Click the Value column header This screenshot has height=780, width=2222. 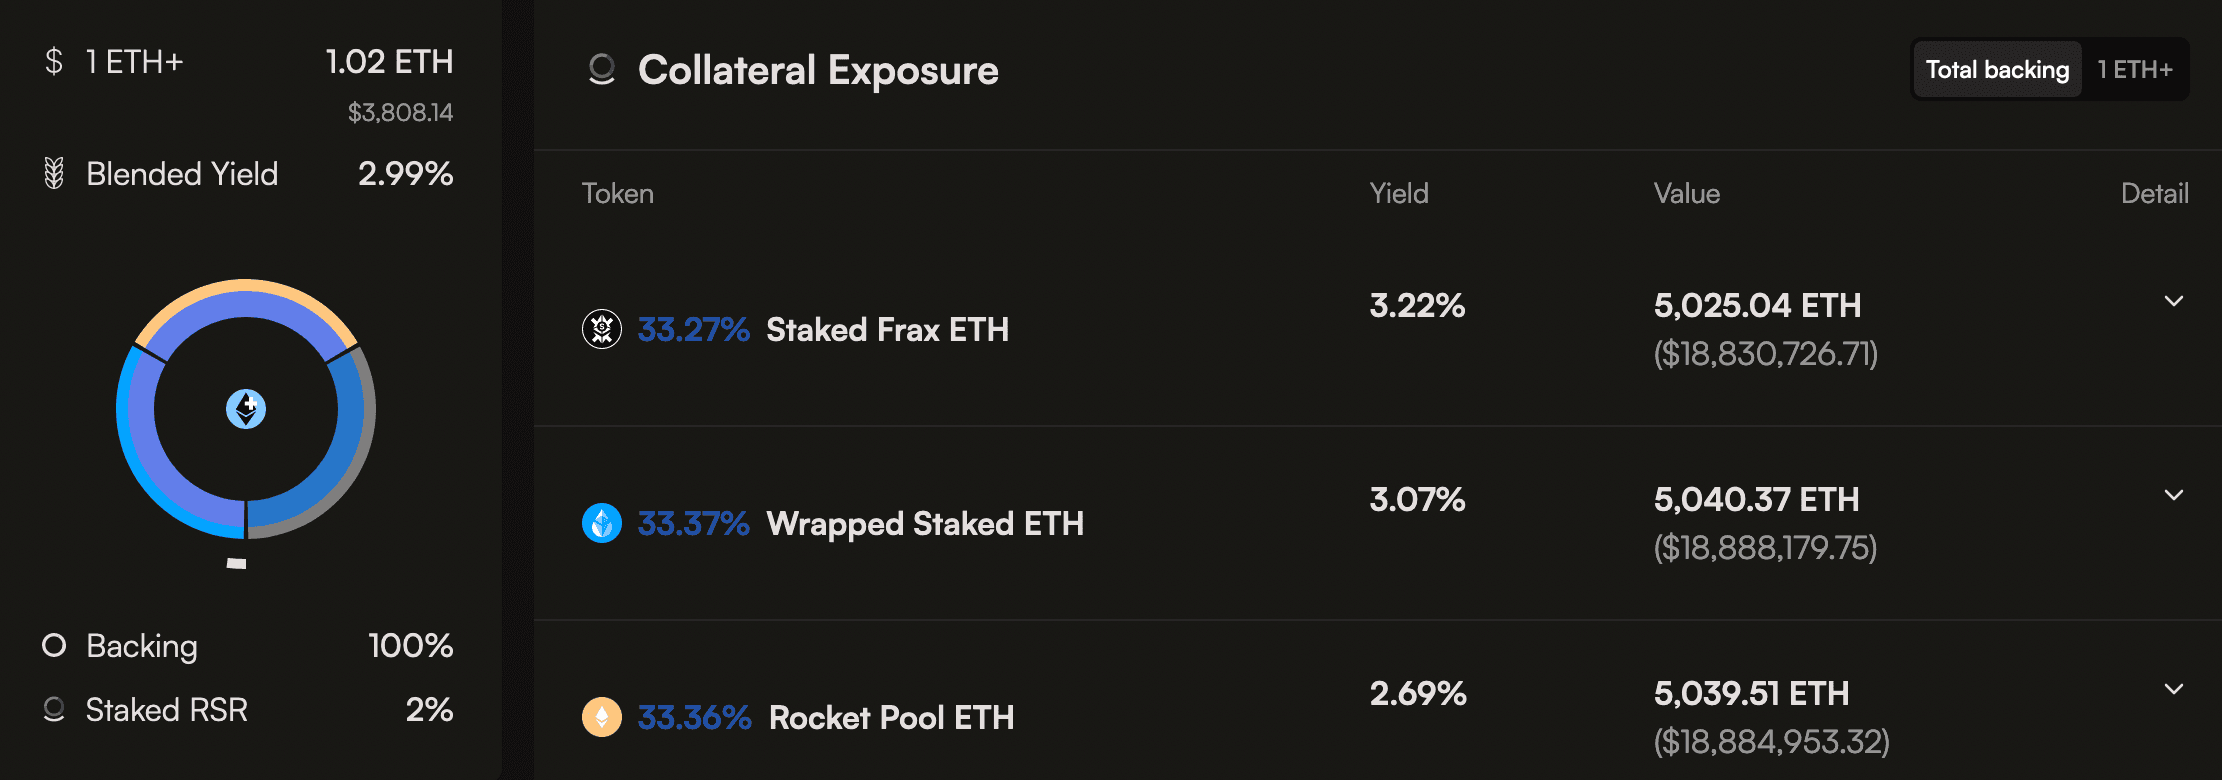click(x=1686, y=194)
